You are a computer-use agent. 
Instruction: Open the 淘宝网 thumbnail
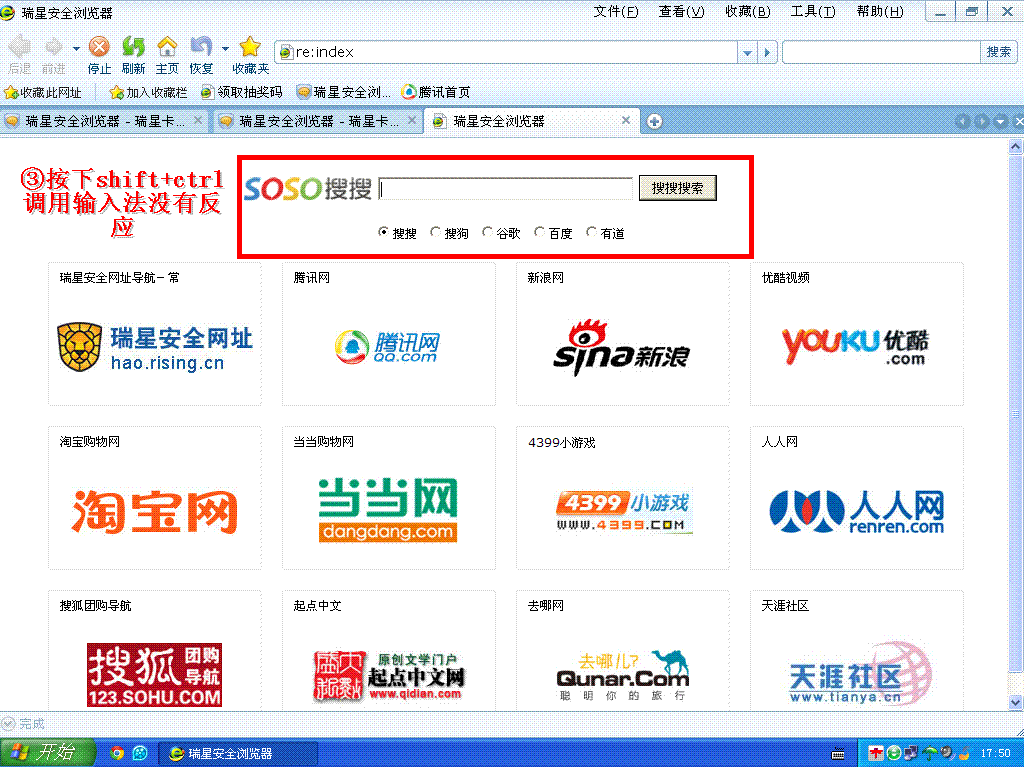155,498
